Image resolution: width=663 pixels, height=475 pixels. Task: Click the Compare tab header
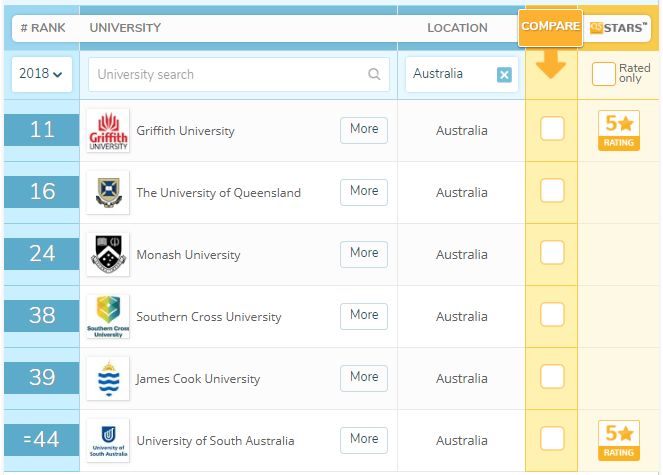(550, 27)
